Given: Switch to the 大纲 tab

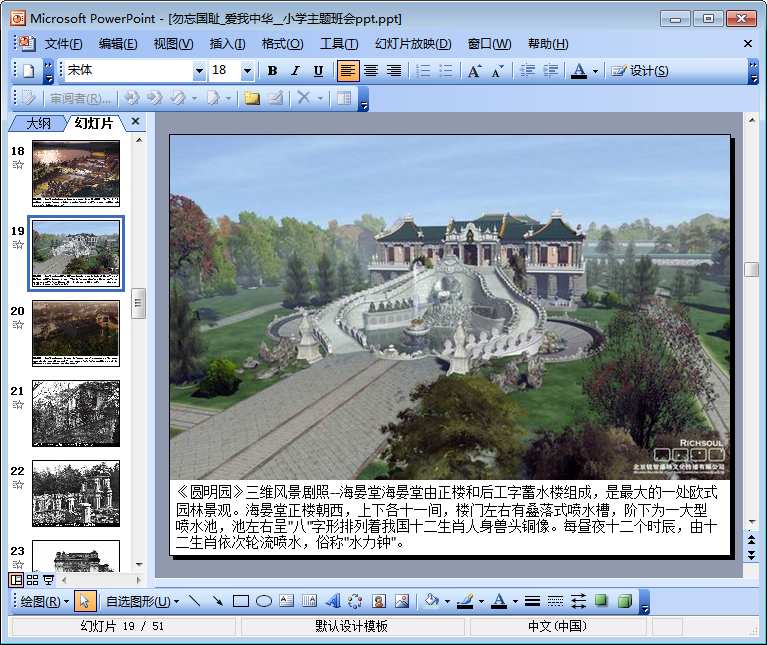Looking at the screenshot, I should 38,123.
